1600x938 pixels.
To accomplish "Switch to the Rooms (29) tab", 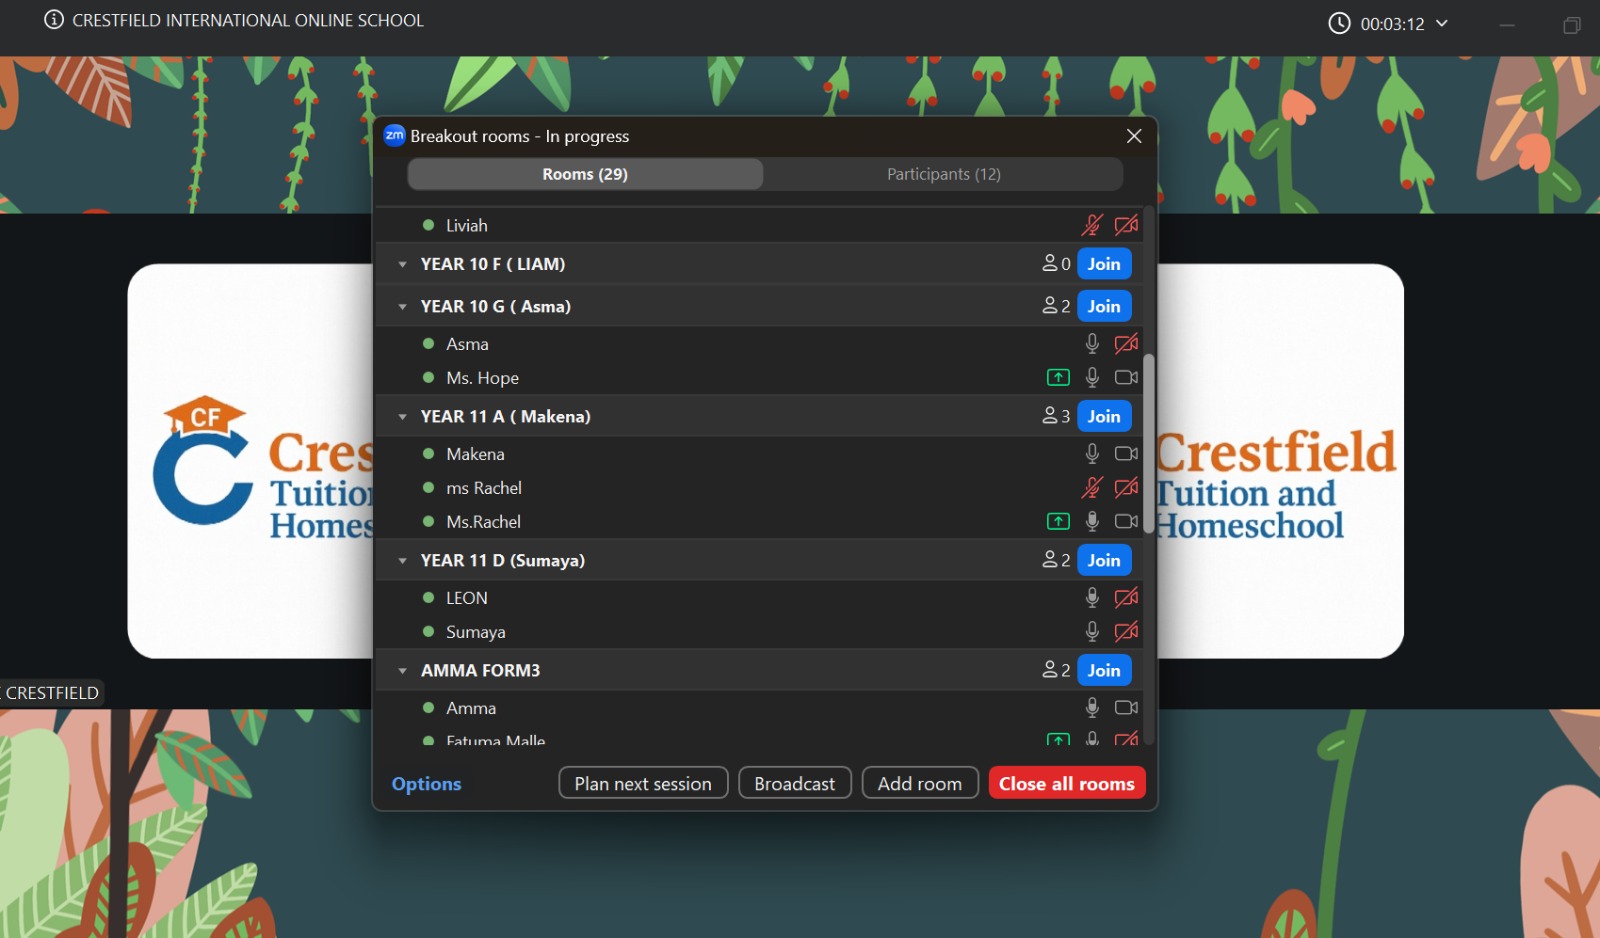I will pyautogui.click(x=585, y=174).
